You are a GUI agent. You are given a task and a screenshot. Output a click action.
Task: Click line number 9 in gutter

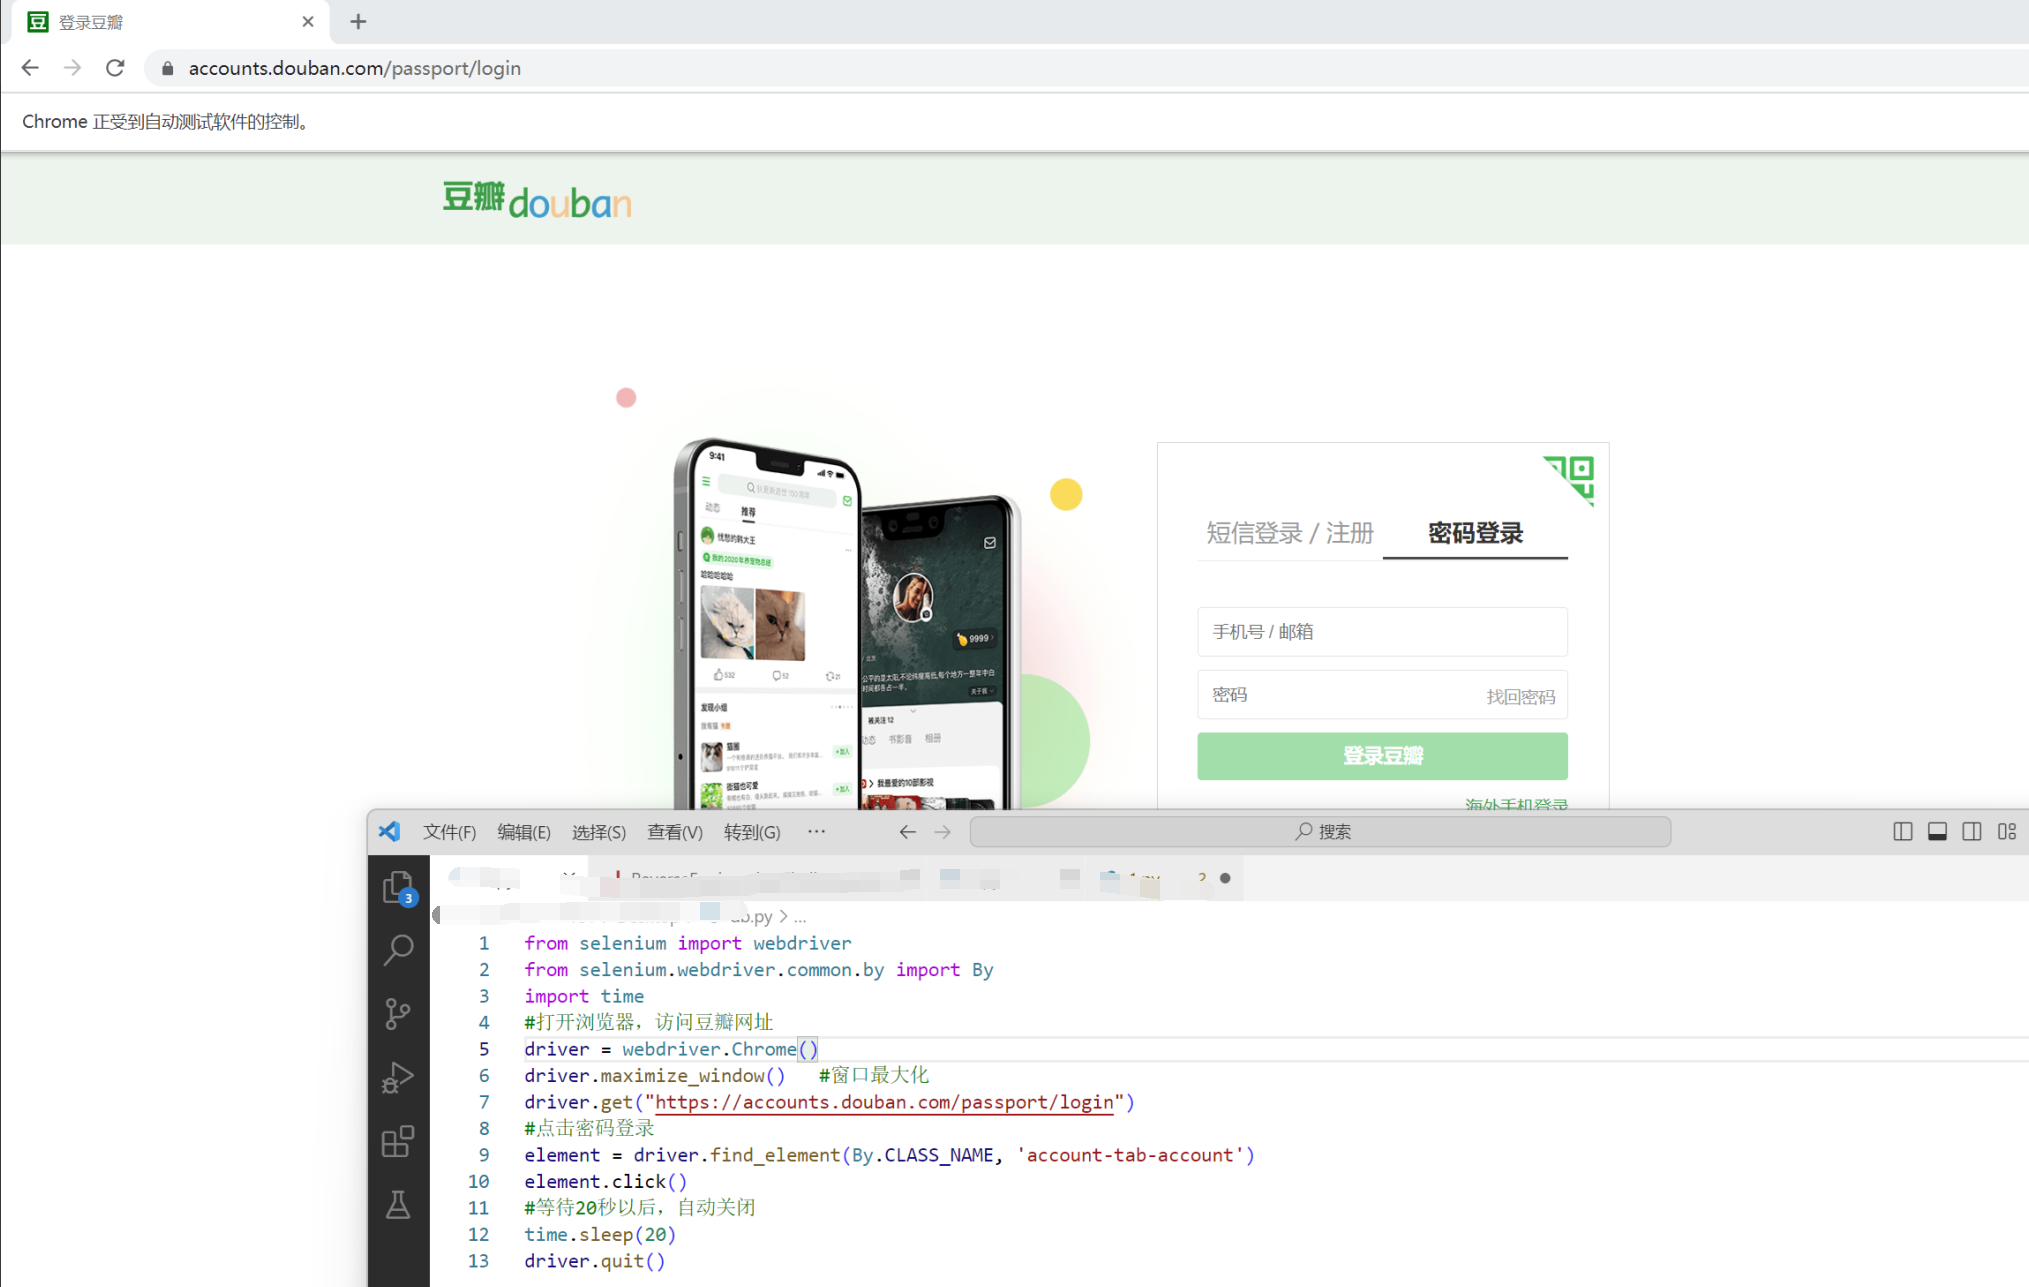[x=484, y=1155]
